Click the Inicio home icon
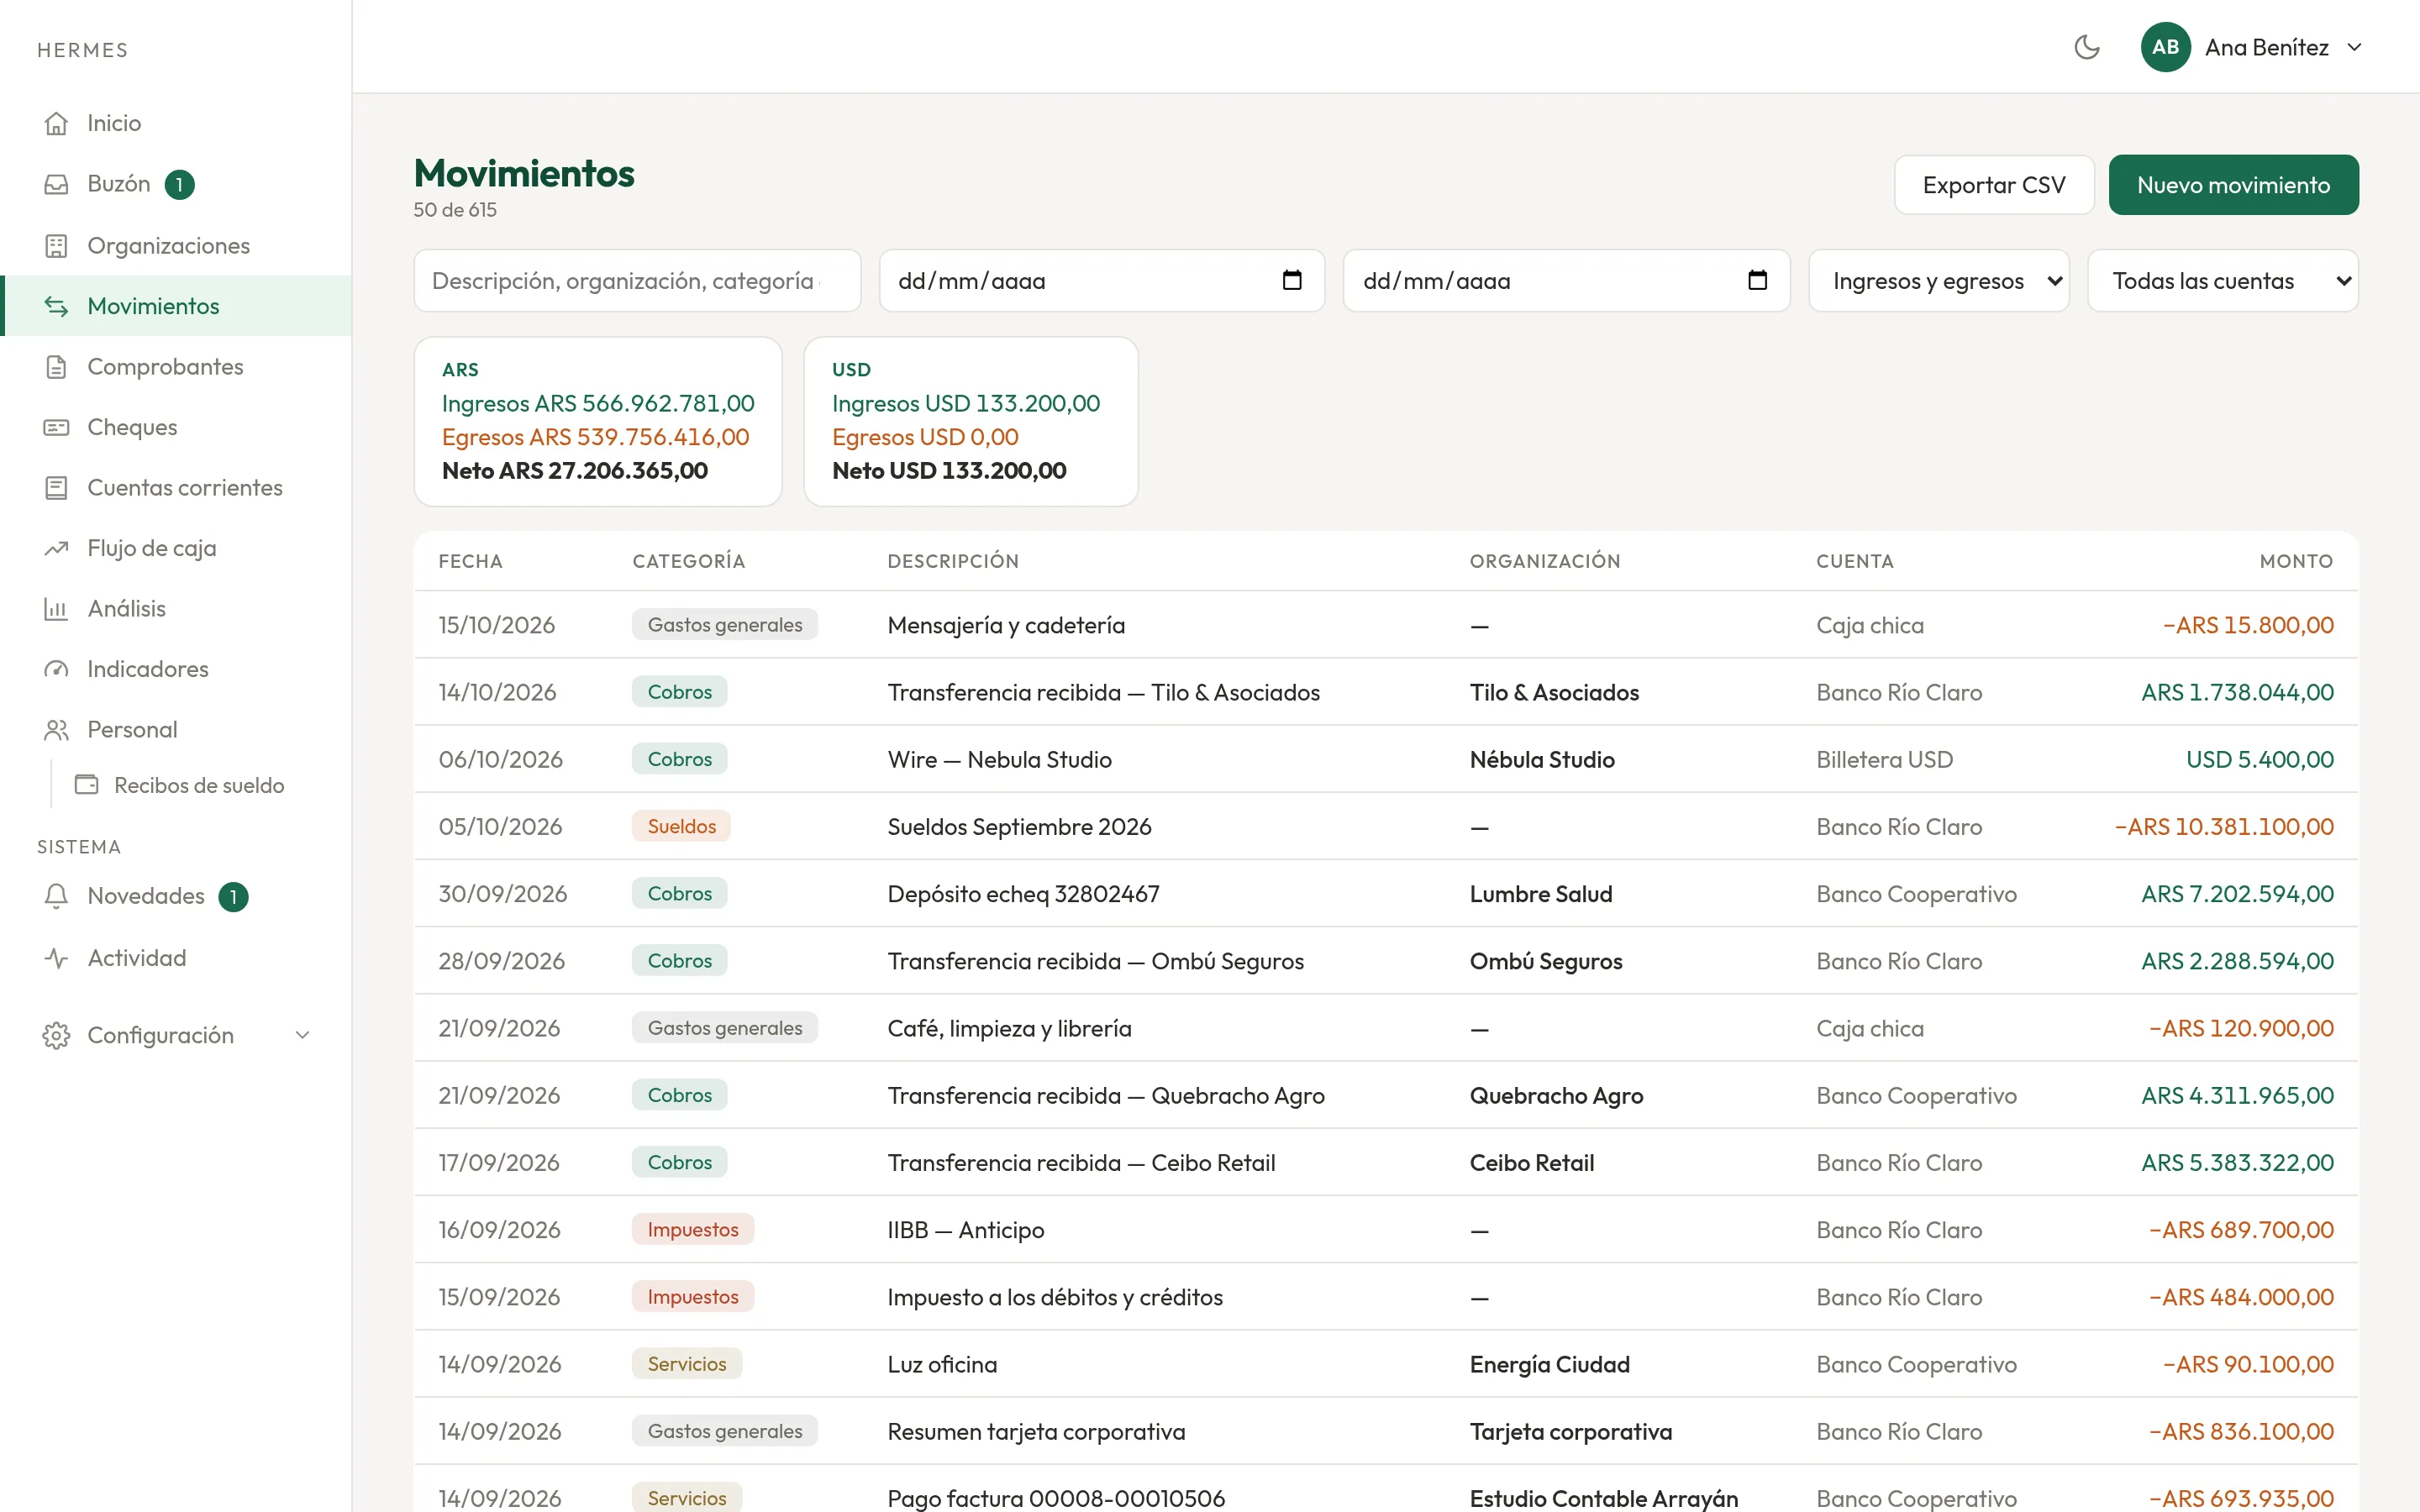Image resolution: width=2420 pixels, height=1512 pixels. (x=56, y=123)
